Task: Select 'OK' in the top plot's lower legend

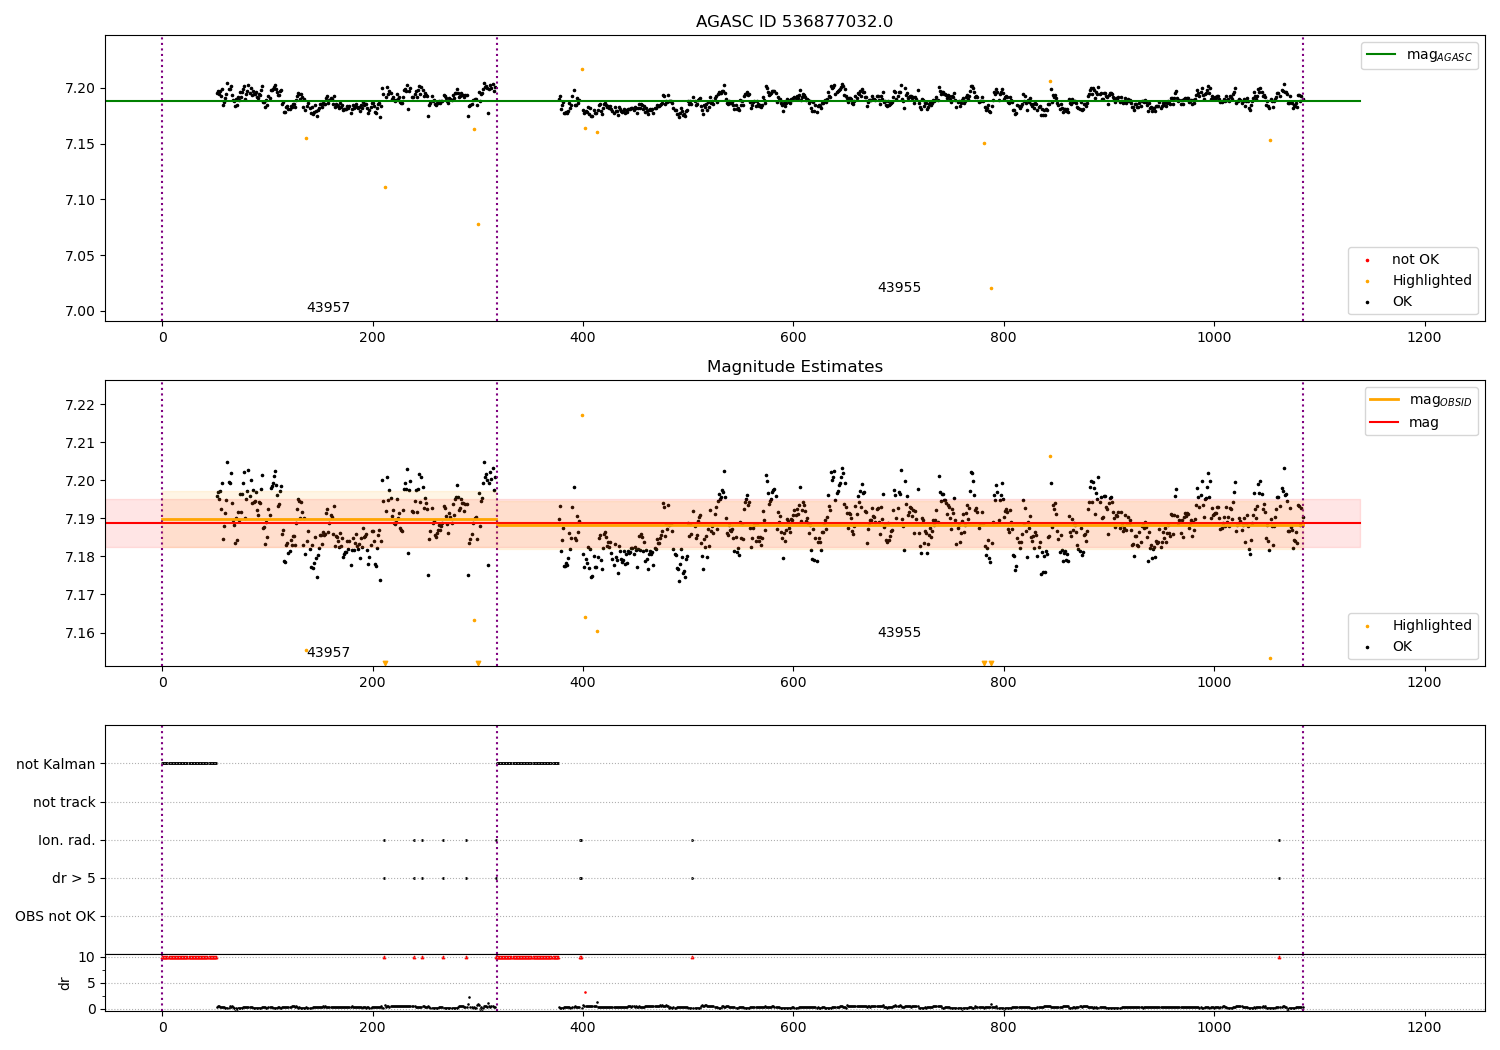Action: [1402, 302]
